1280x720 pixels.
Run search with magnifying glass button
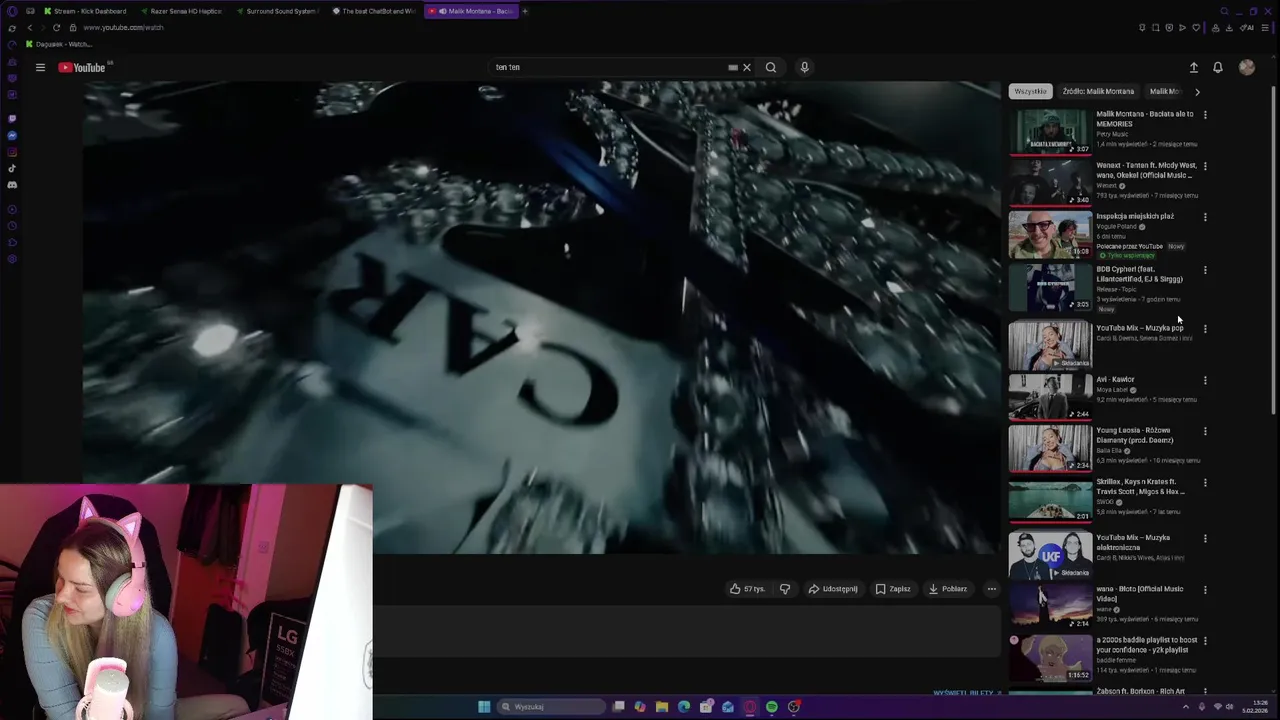pos(770,67)
